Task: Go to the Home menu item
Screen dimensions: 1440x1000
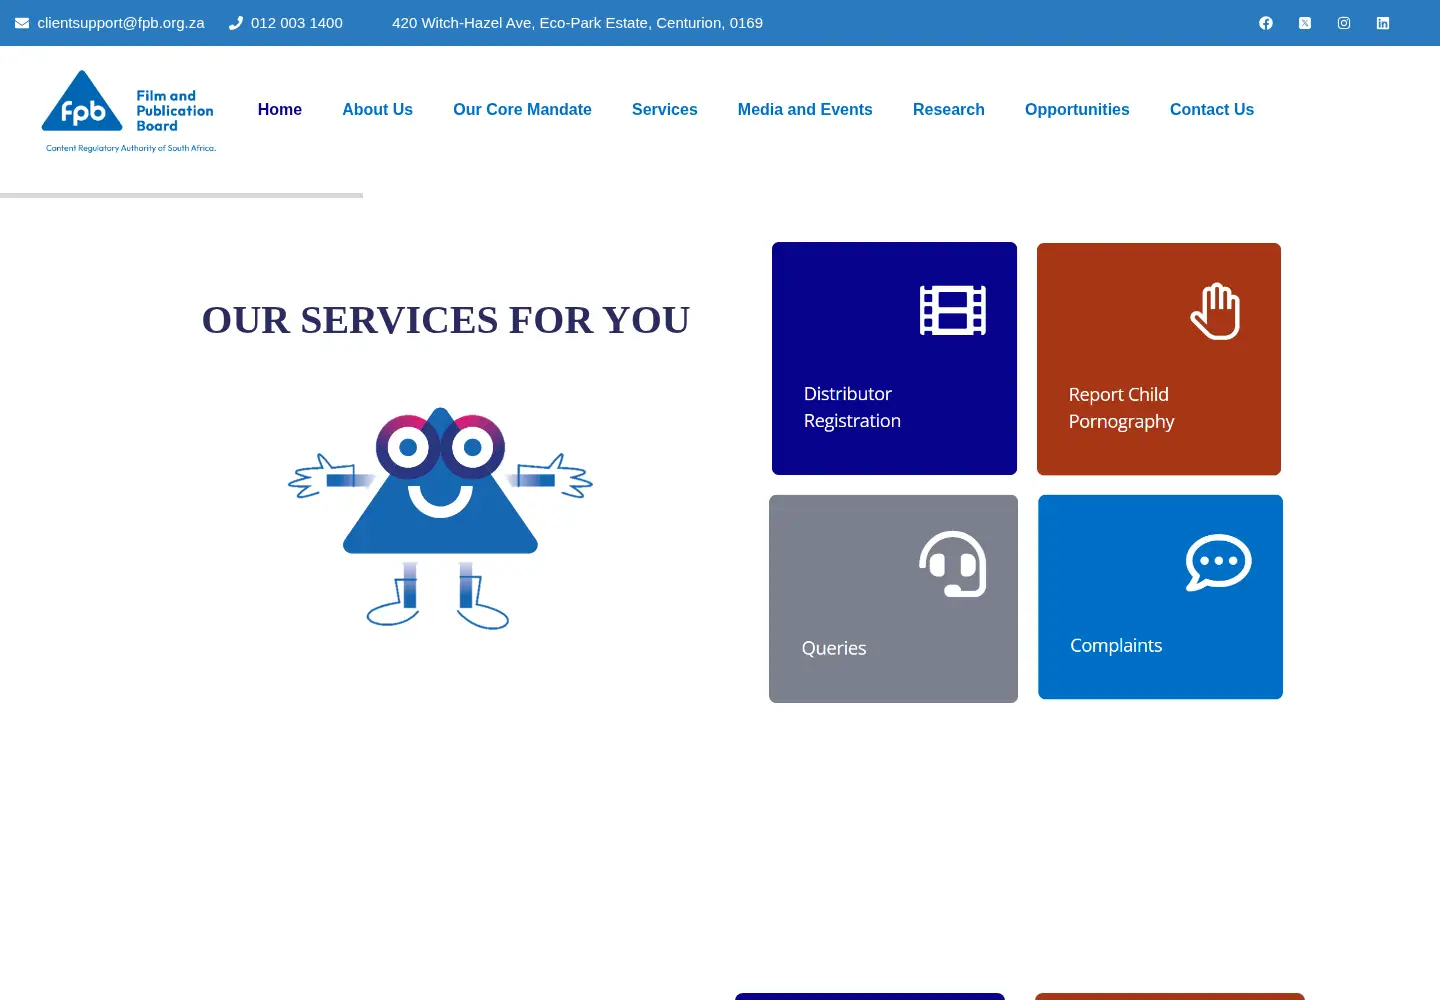Action: pyautogui.click(x=280, y=110)
